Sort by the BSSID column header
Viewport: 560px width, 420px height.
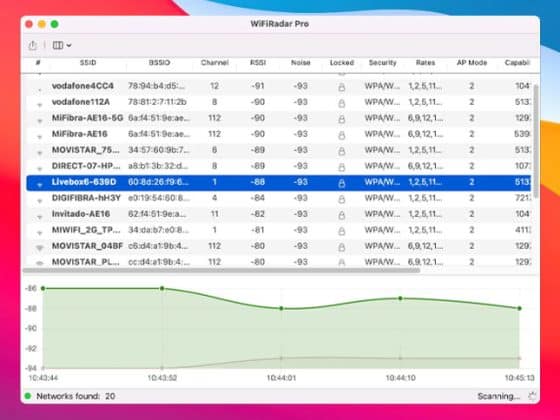click(159, 63)
